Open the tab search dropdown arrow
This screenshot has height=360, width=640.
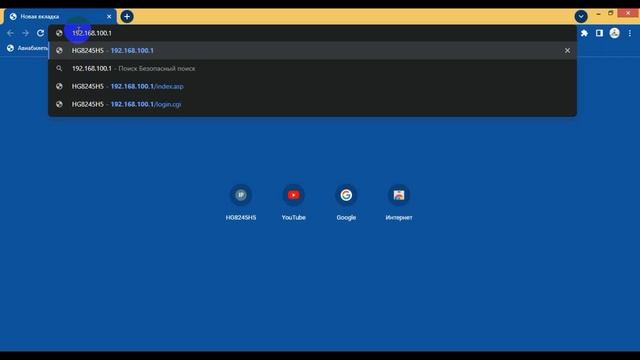[x=581, y=17]
